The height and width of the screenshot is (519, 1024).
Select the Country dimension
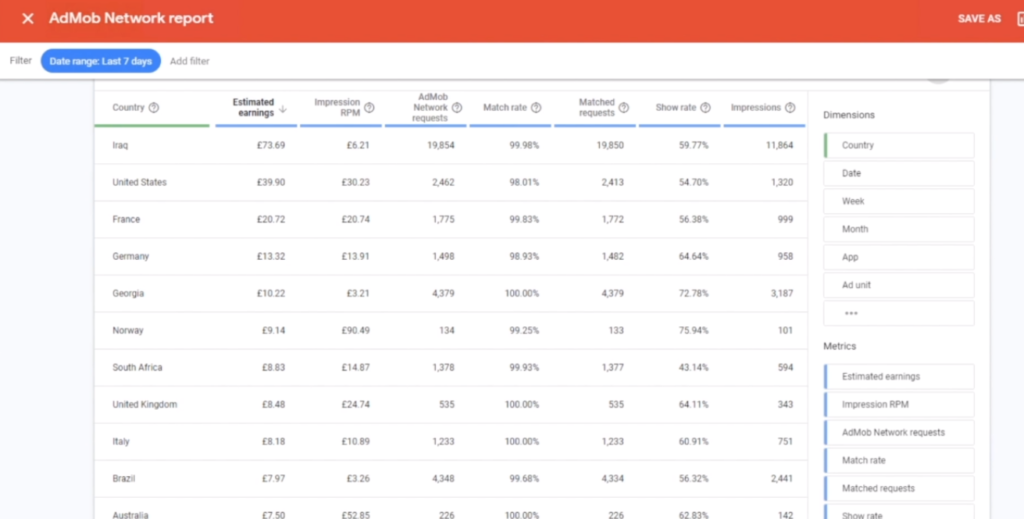pos(899,146)
